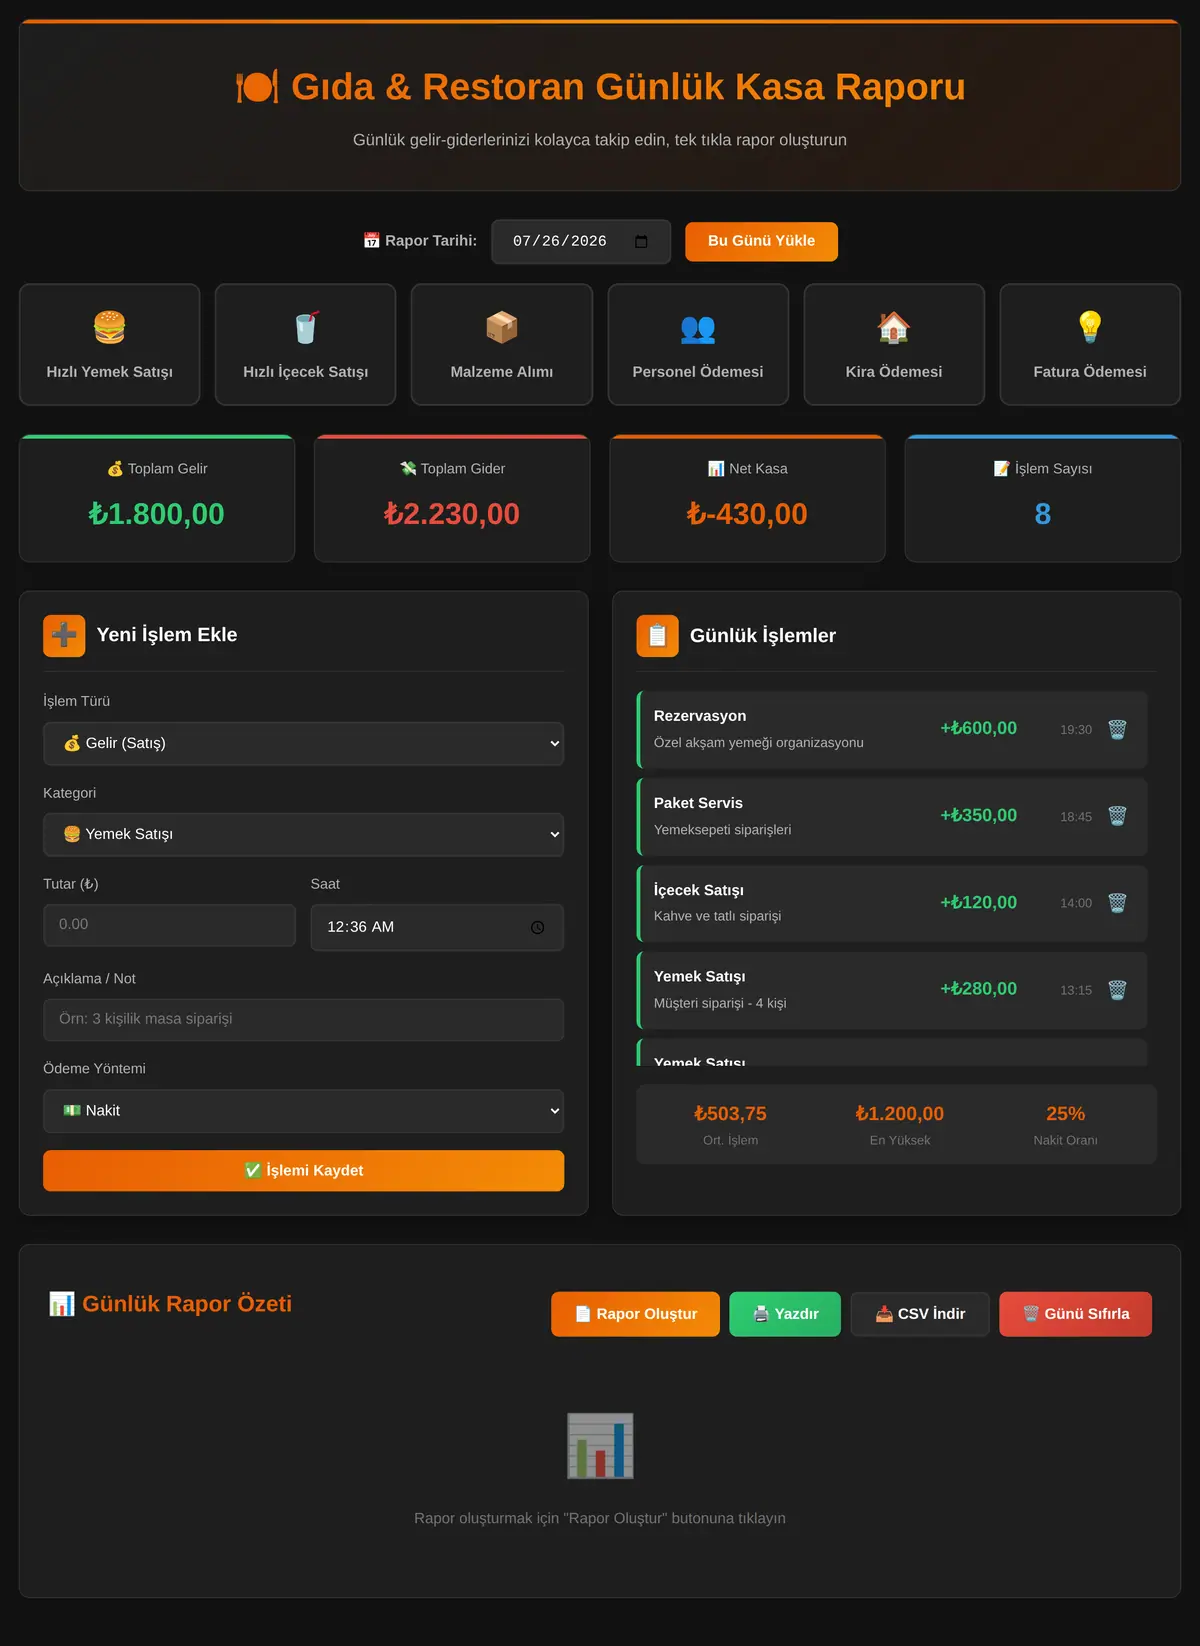1200x1646 pixels.
Task: Remove the İçecek Satışı 14:00 entry
Action: click(x=1117, y=903)
